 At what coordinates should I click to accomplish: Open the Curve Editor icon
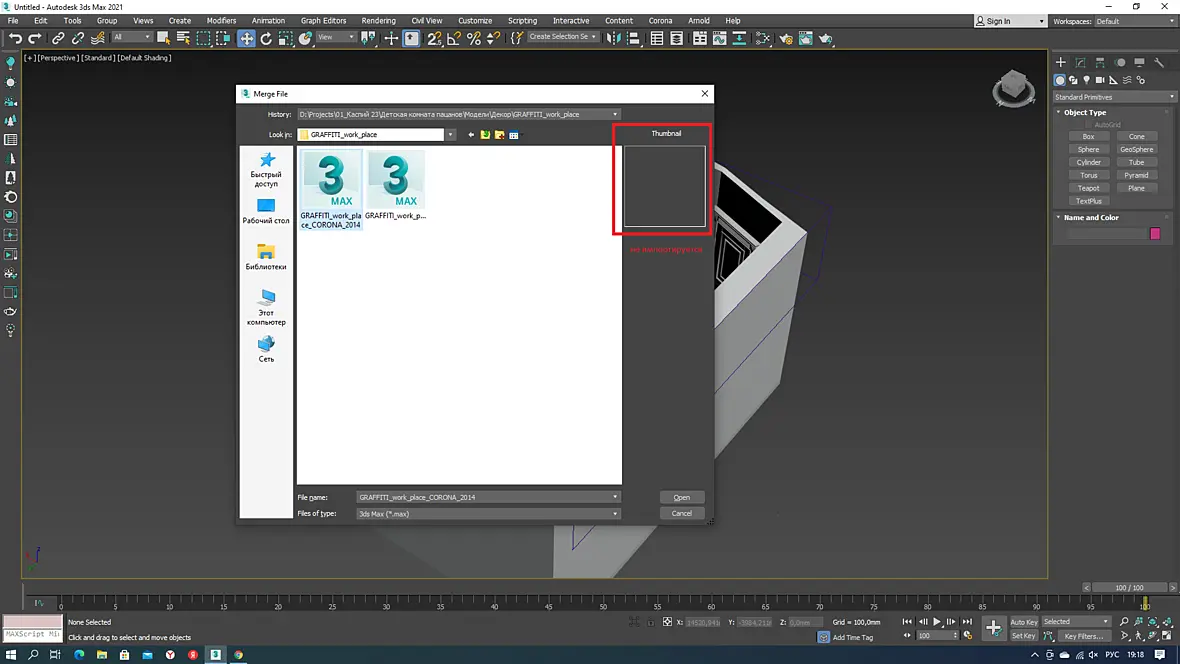(x=719, y=38)
